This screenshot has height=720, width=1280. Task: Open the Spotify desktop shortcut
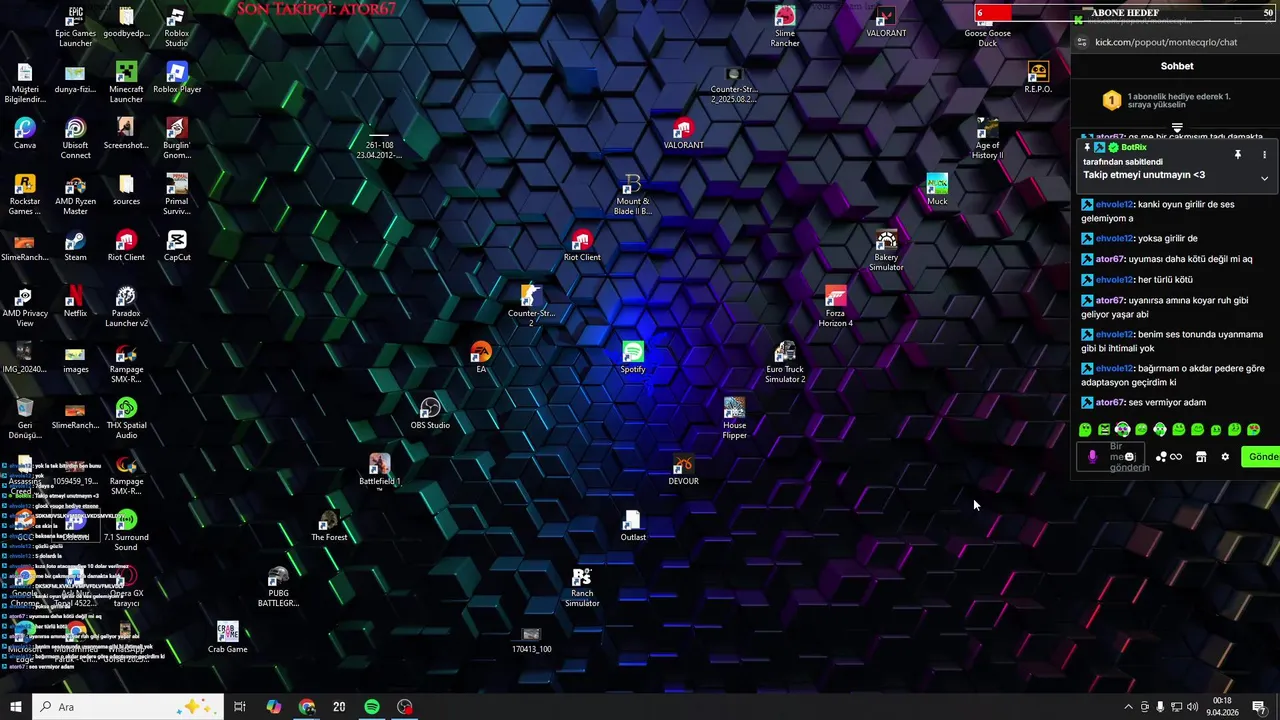click(x=633, y=357)
